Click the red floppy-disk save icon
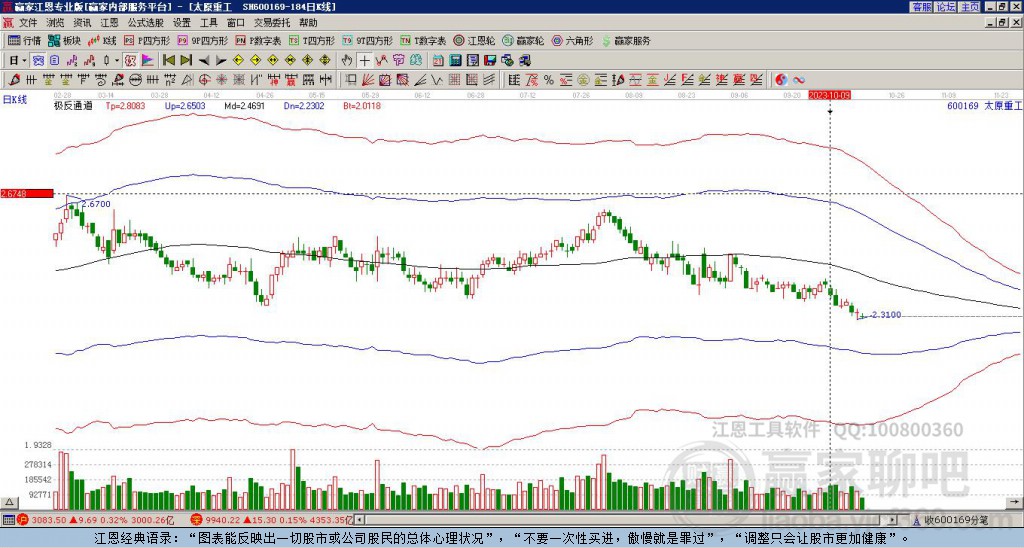Screen dimensions: 1024x548 point(490,61)
